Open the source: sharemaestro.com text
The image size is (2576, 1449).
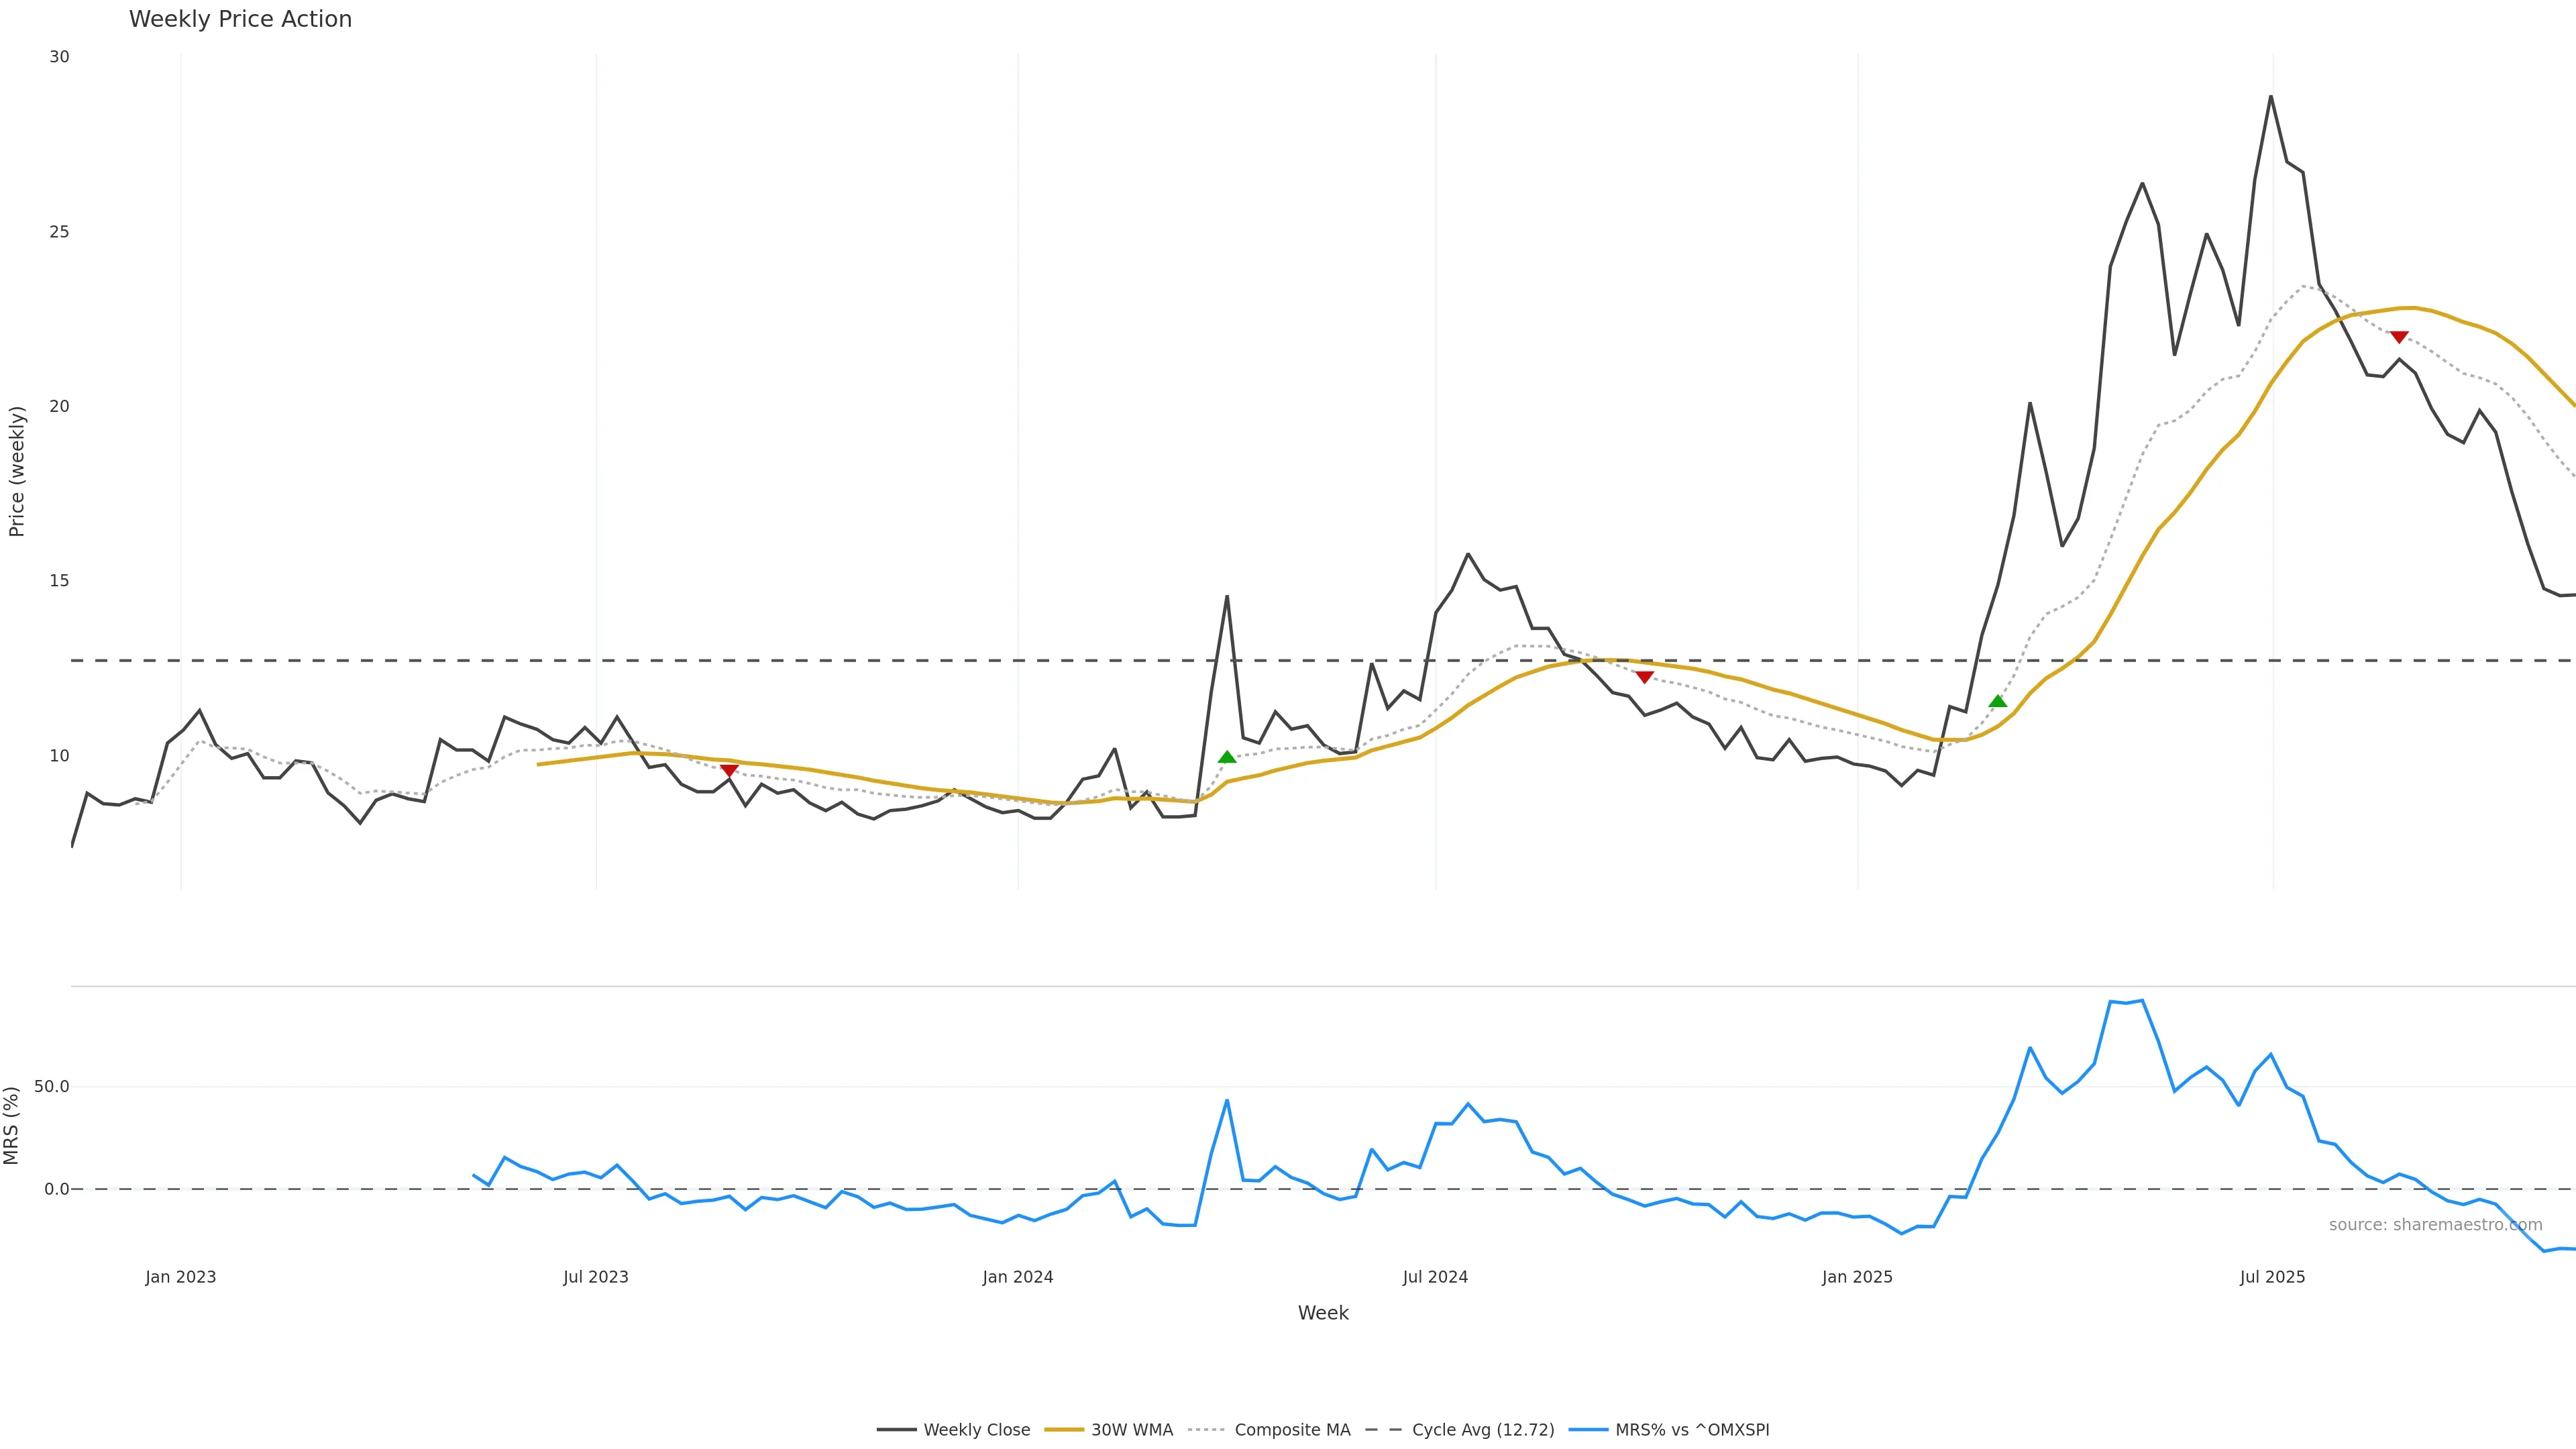(2435, 1225)
